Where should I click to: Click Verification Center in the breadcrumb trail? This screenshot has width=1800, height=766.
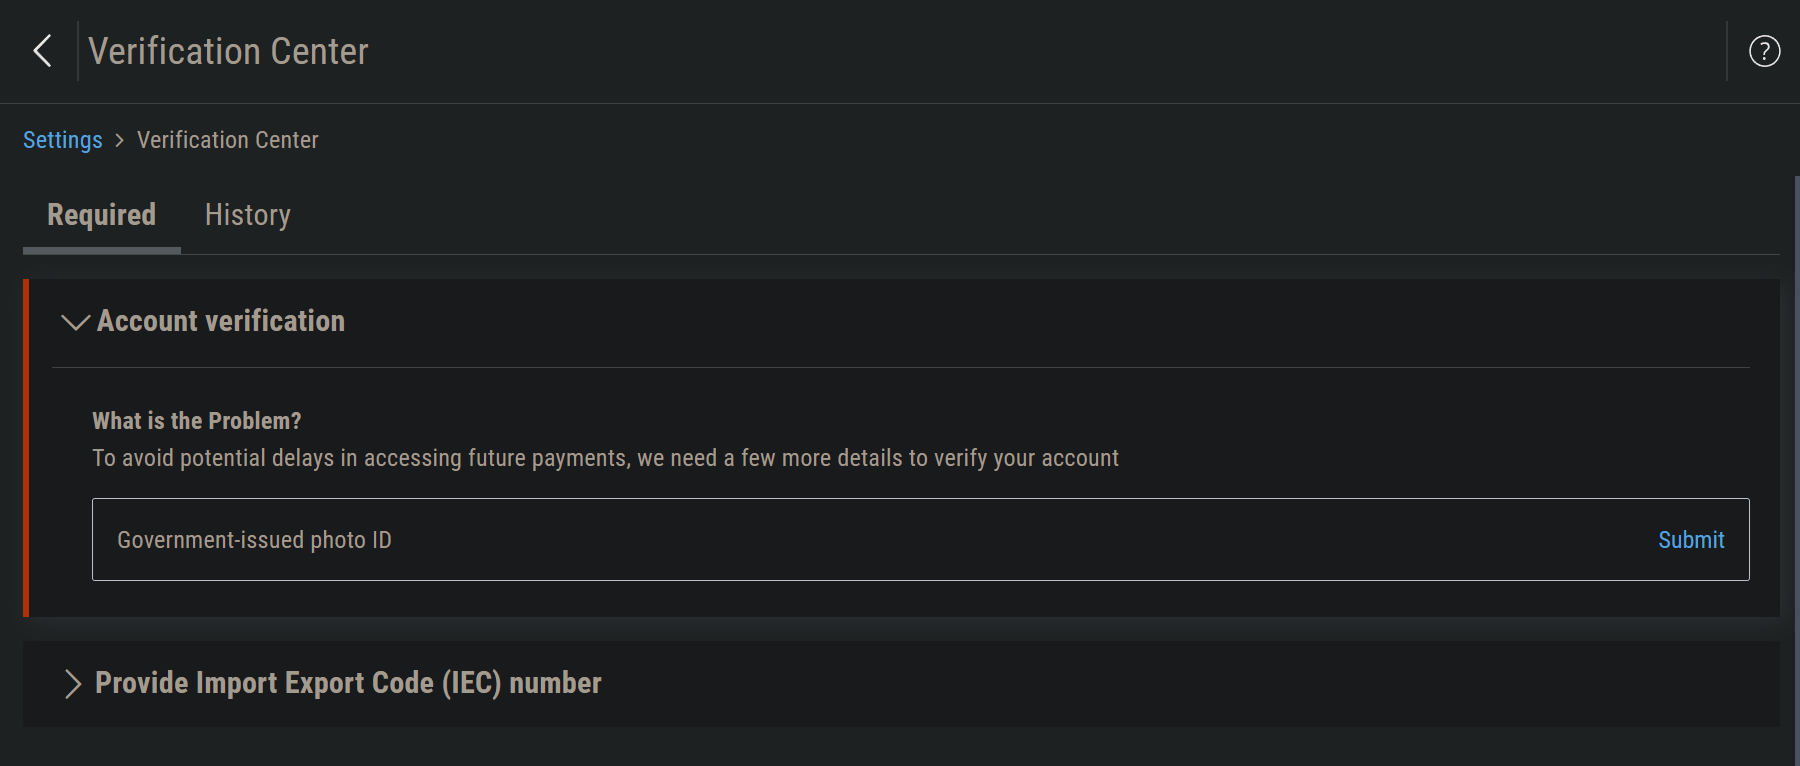227,140
